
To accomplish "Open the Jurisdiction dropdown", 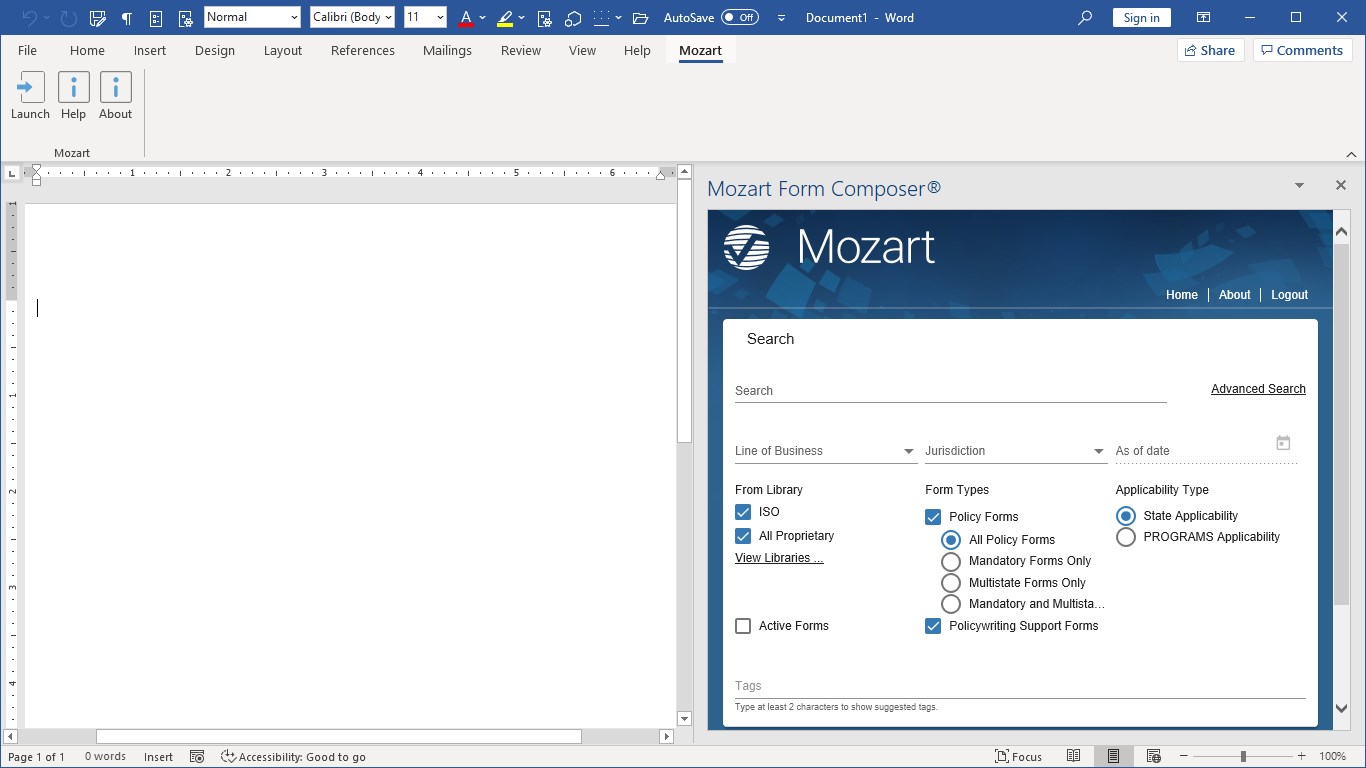I will coord(1016,451).
